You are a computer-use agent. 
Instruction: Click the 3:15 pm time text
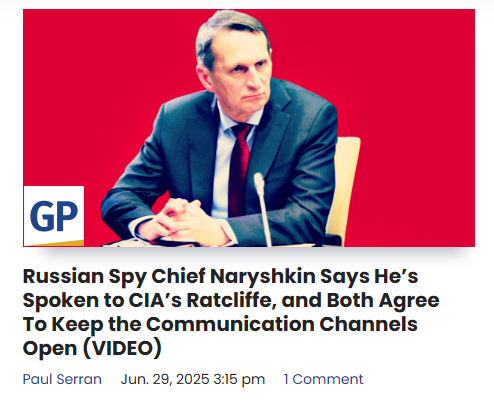(x=239, y=379)
